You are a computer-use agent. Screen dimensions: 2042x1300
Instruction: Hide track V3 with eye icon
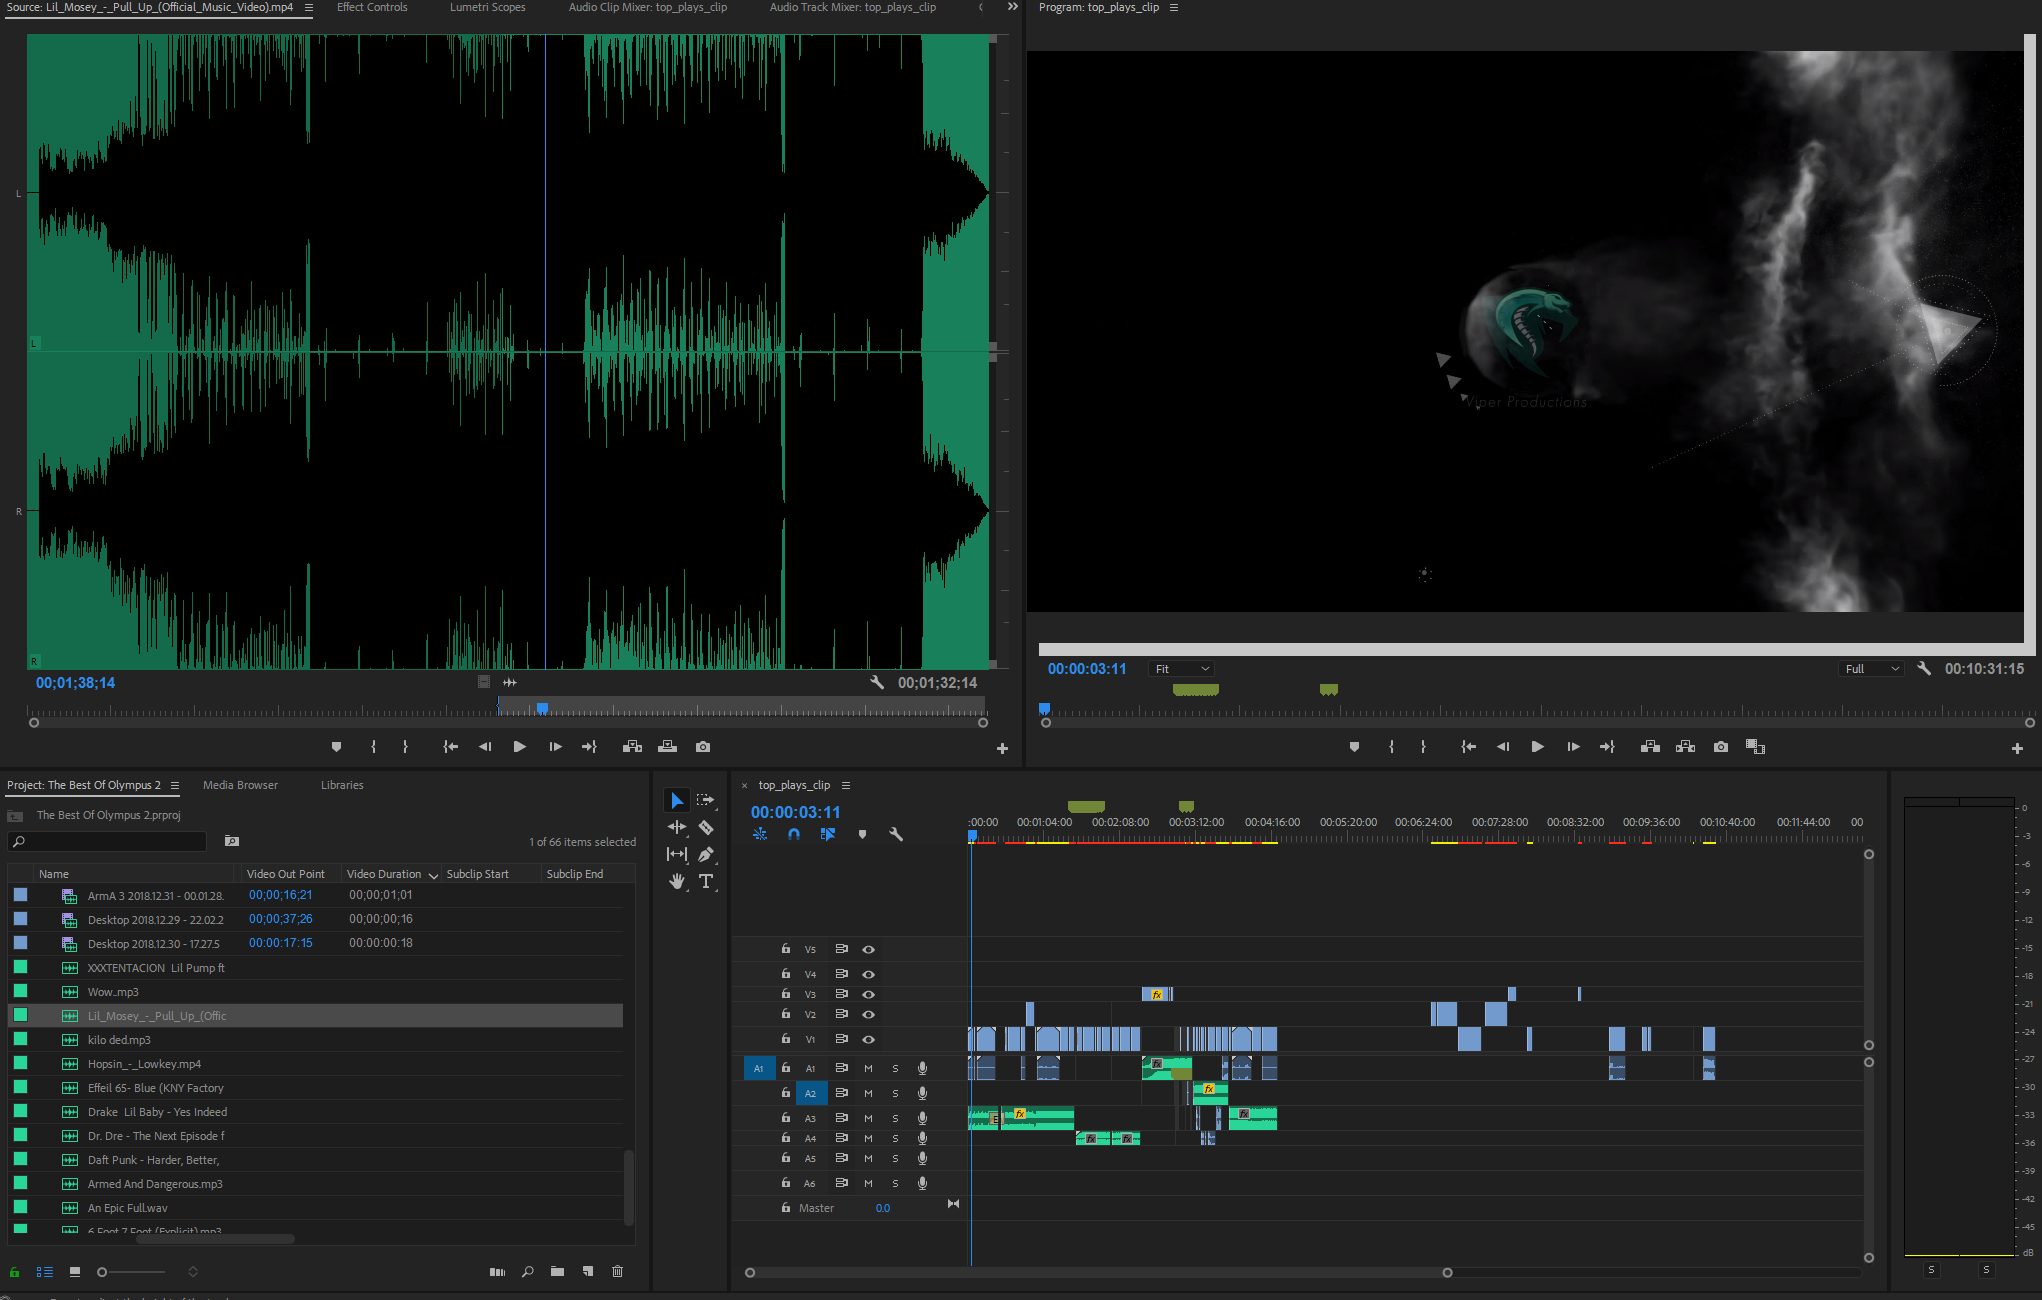(868, 994)
